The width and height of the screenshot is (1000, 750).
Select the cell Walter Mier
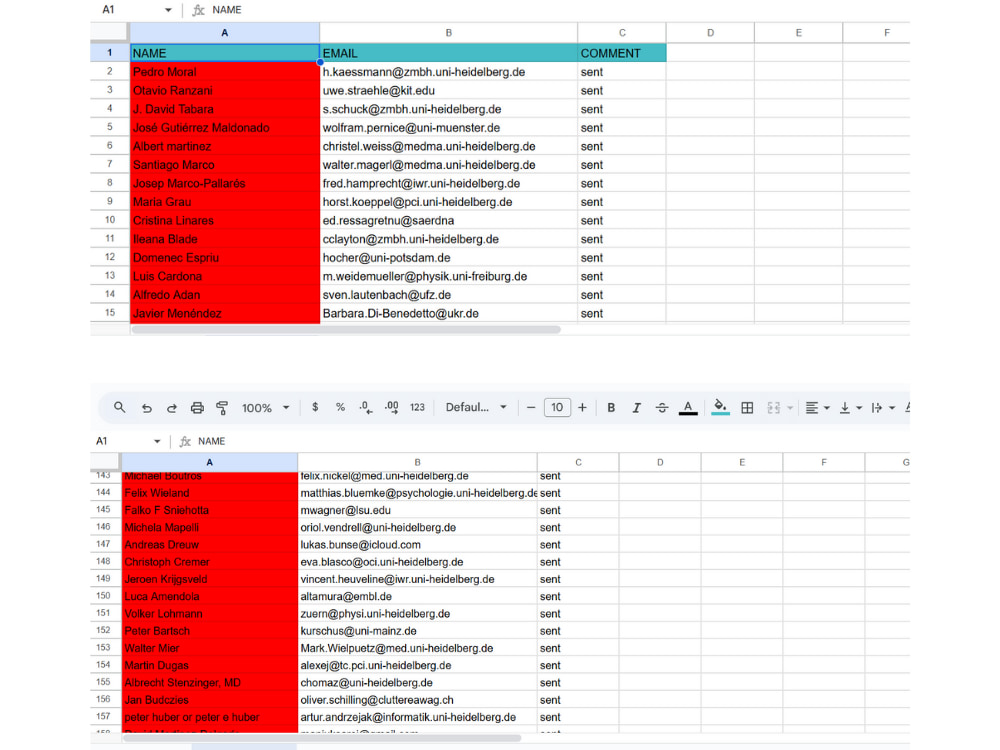coord(209,648)
